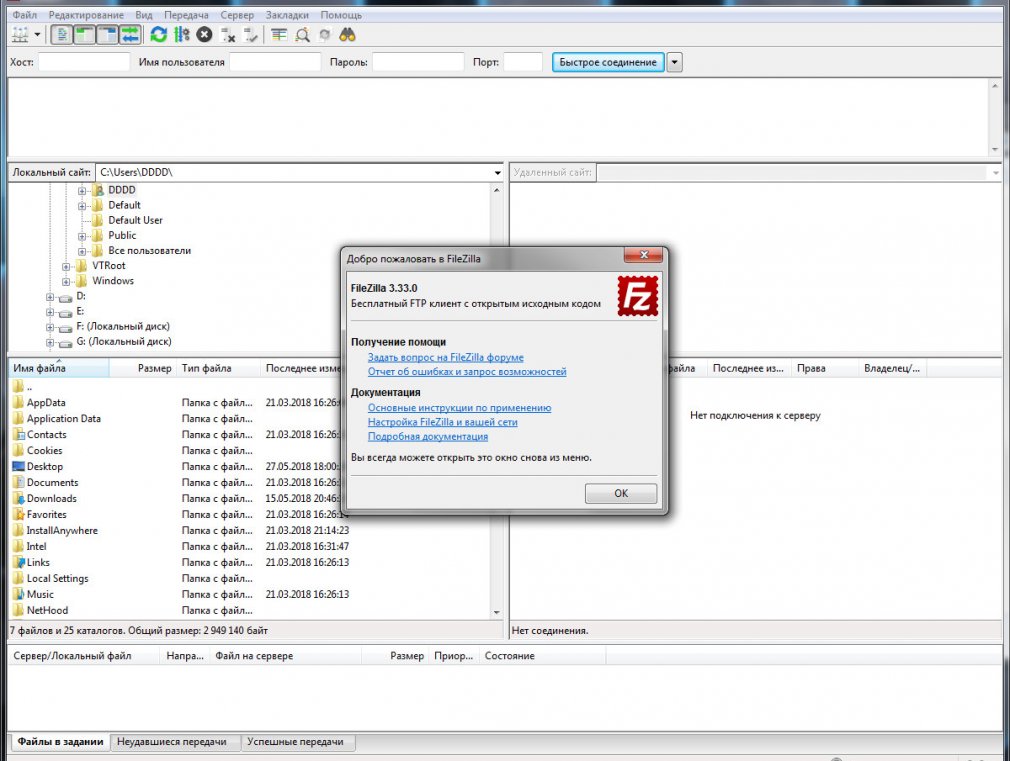Close the FileZilla welcome dialog

(x=643, y=255)
